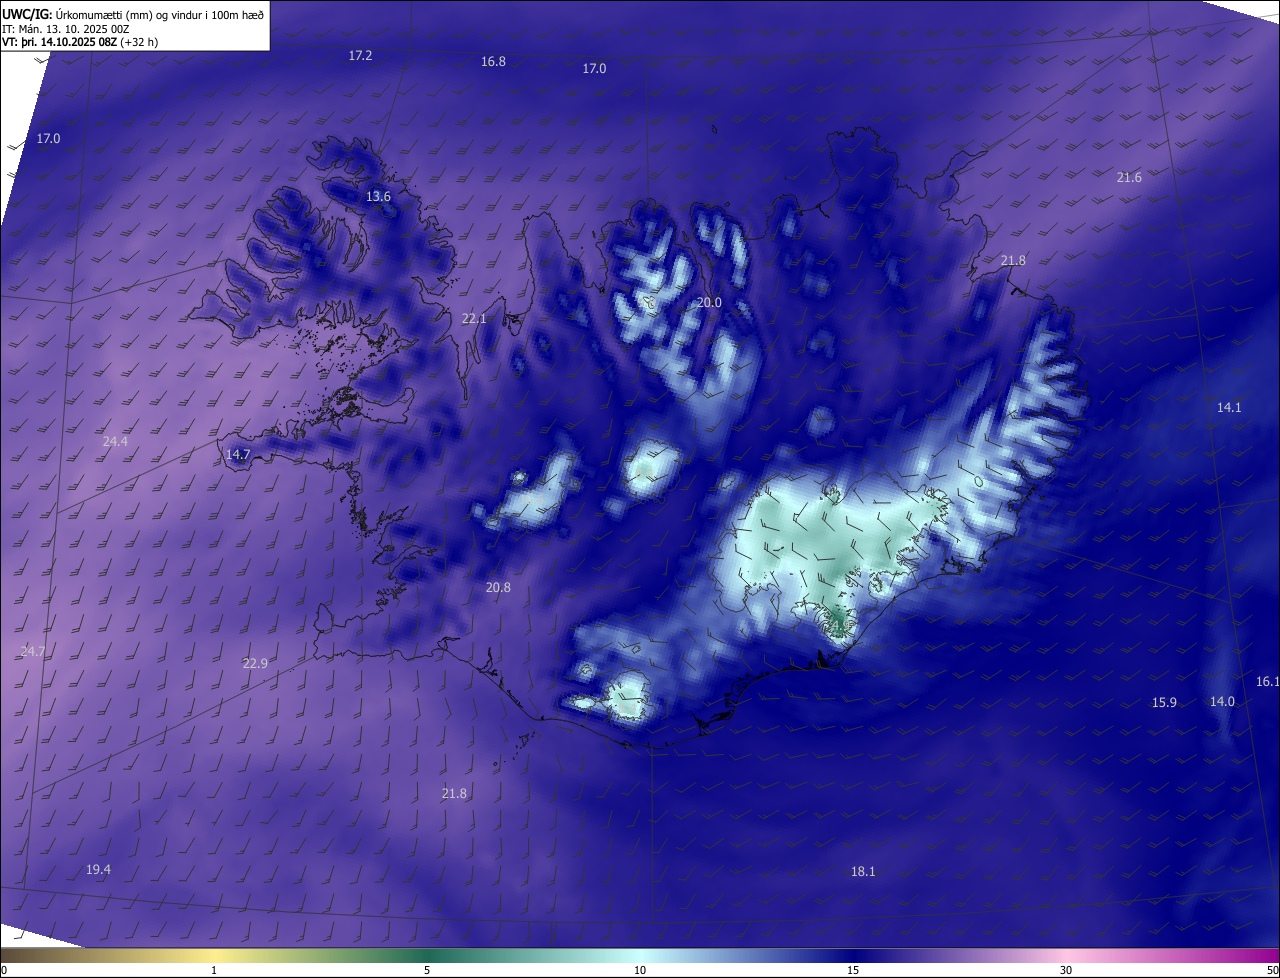The image size is (1280, 978).
Task: Click the 24.7 value on the map
Action: [x=32, y=652]
